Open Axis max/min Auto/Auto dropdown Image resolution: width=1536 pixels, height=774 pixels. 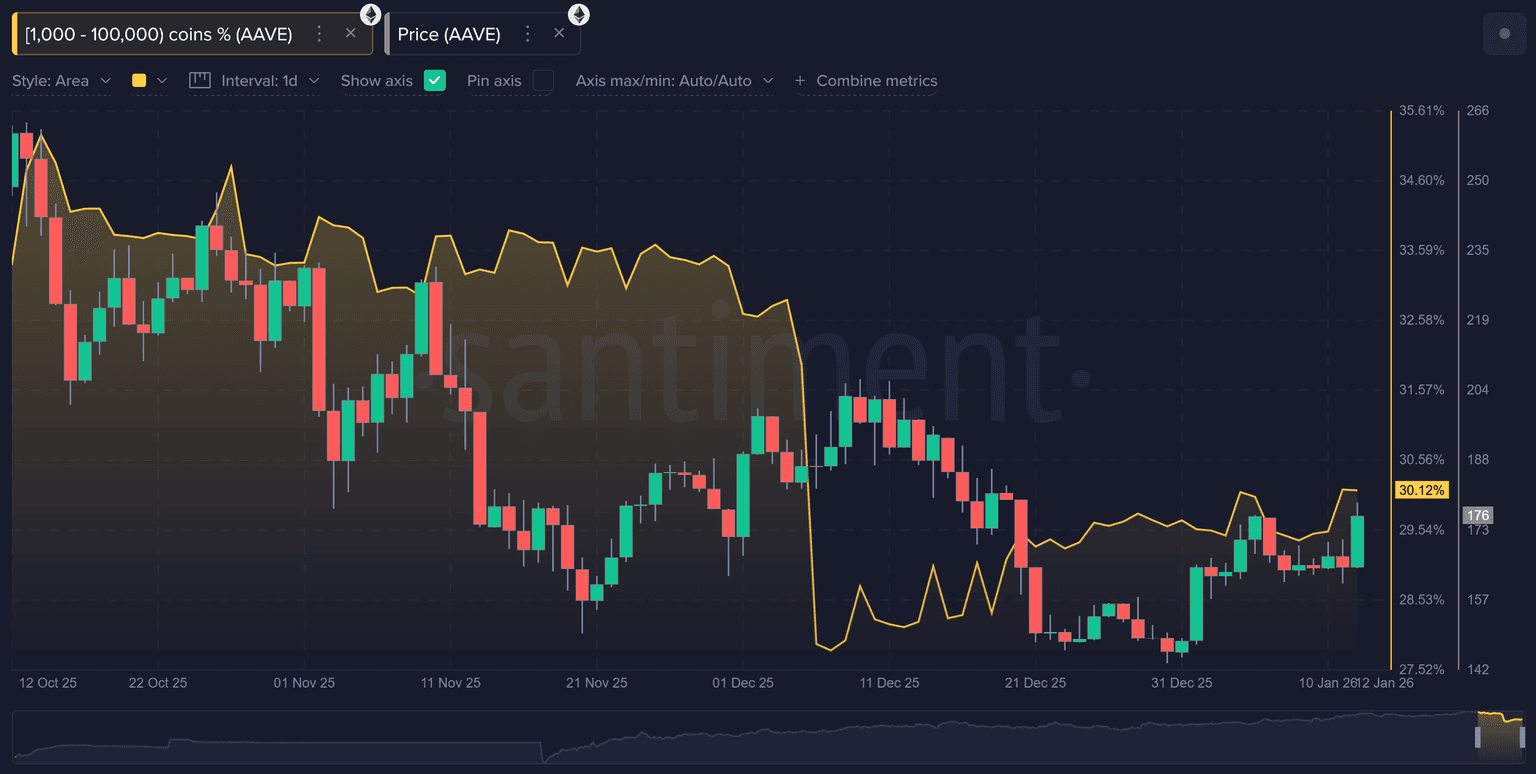pyautogui.click(x=674, y=81)
